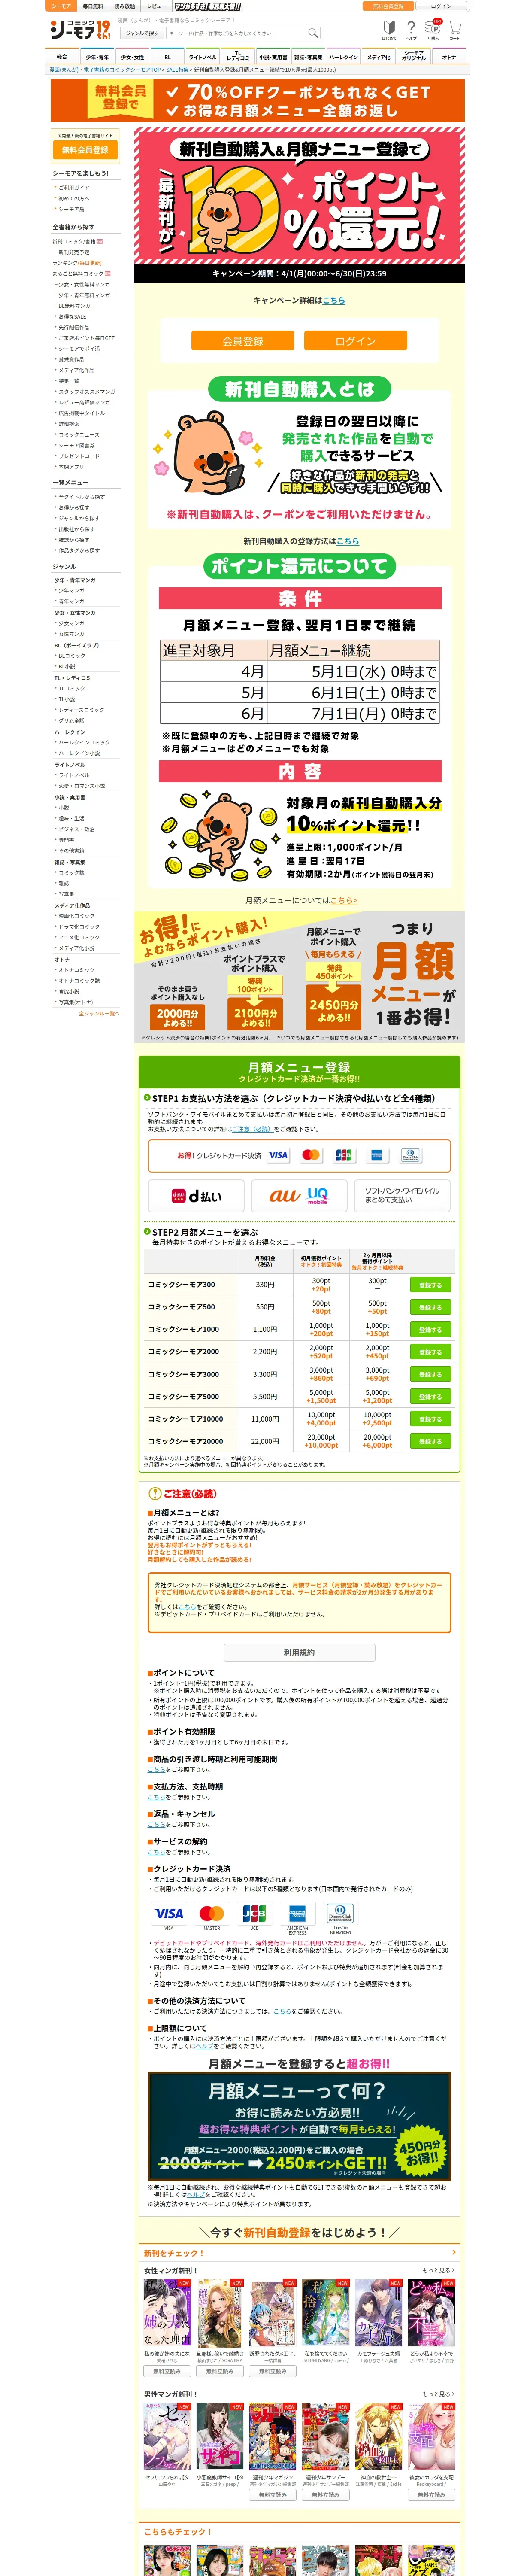
Task: Click the Visa card icon in credit card row
Action: click(x=278, y=1155)
